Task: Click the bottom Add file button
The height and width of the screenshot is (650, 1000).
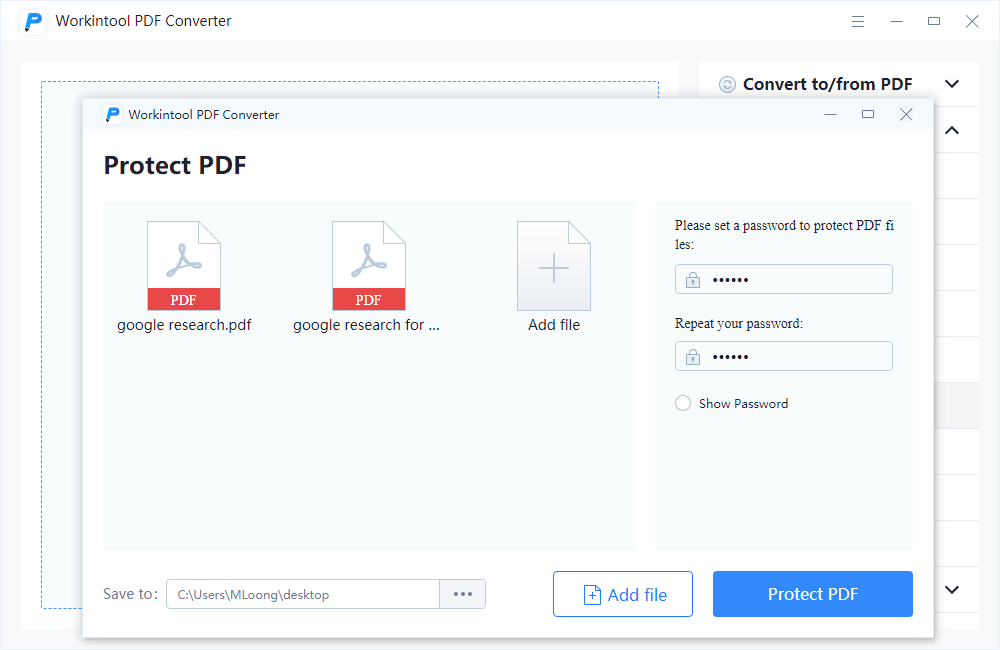Action: click(x=622, y=594)
